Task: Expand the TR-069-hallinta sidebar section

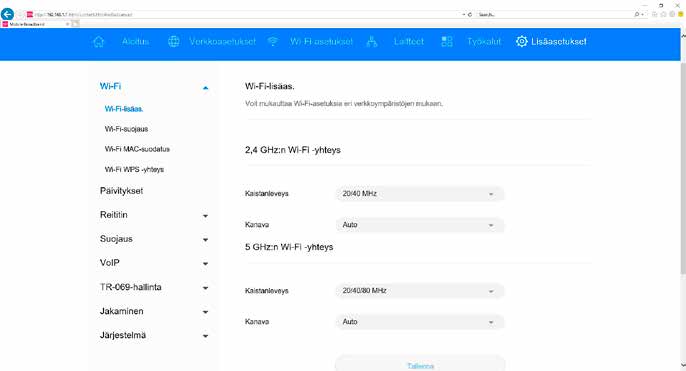Action: pyautogui.click(x=205, y=288)
